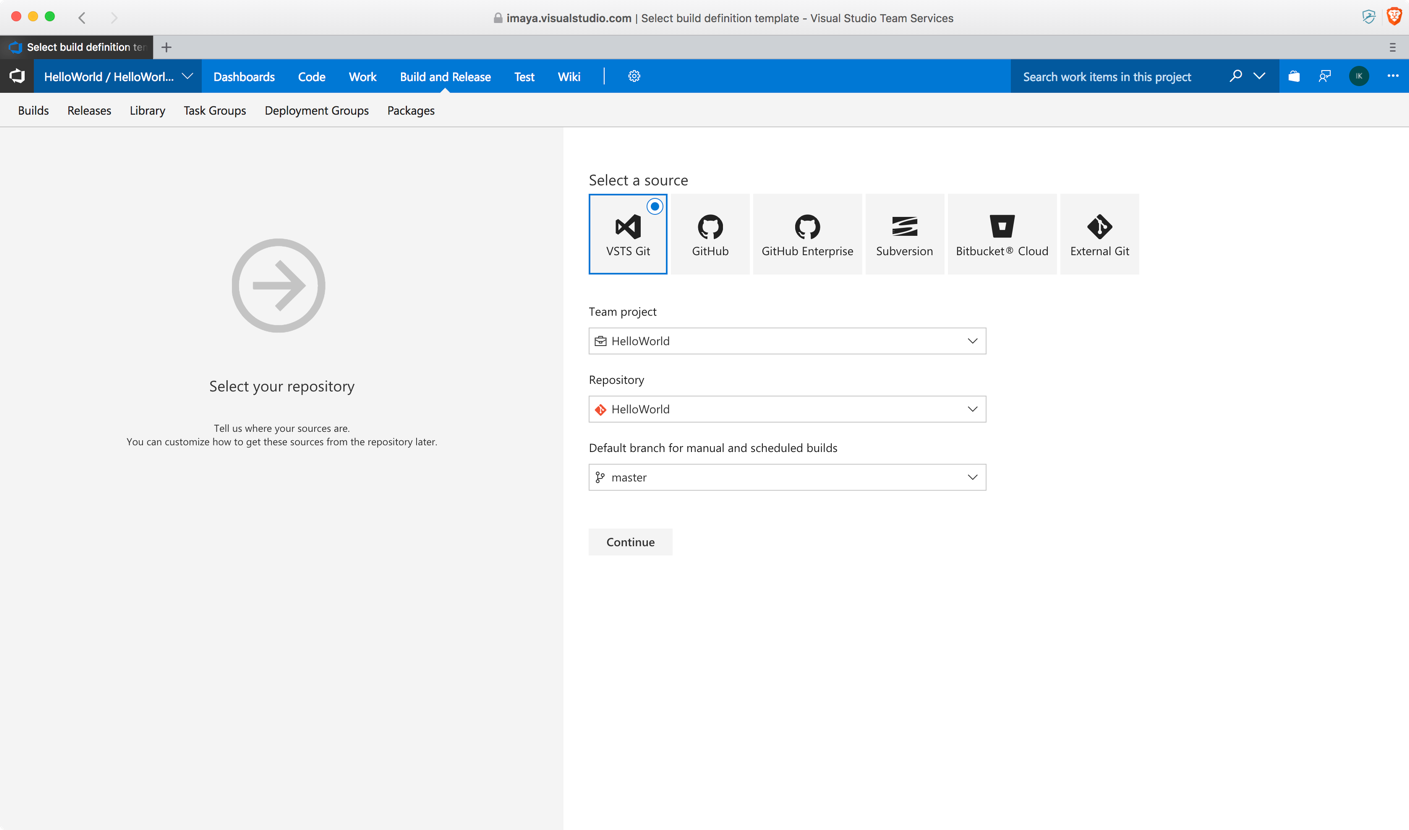1409x830 pixels.
Task: Switch to the Deployment Groups tab
Action: [x=317, y=111]
